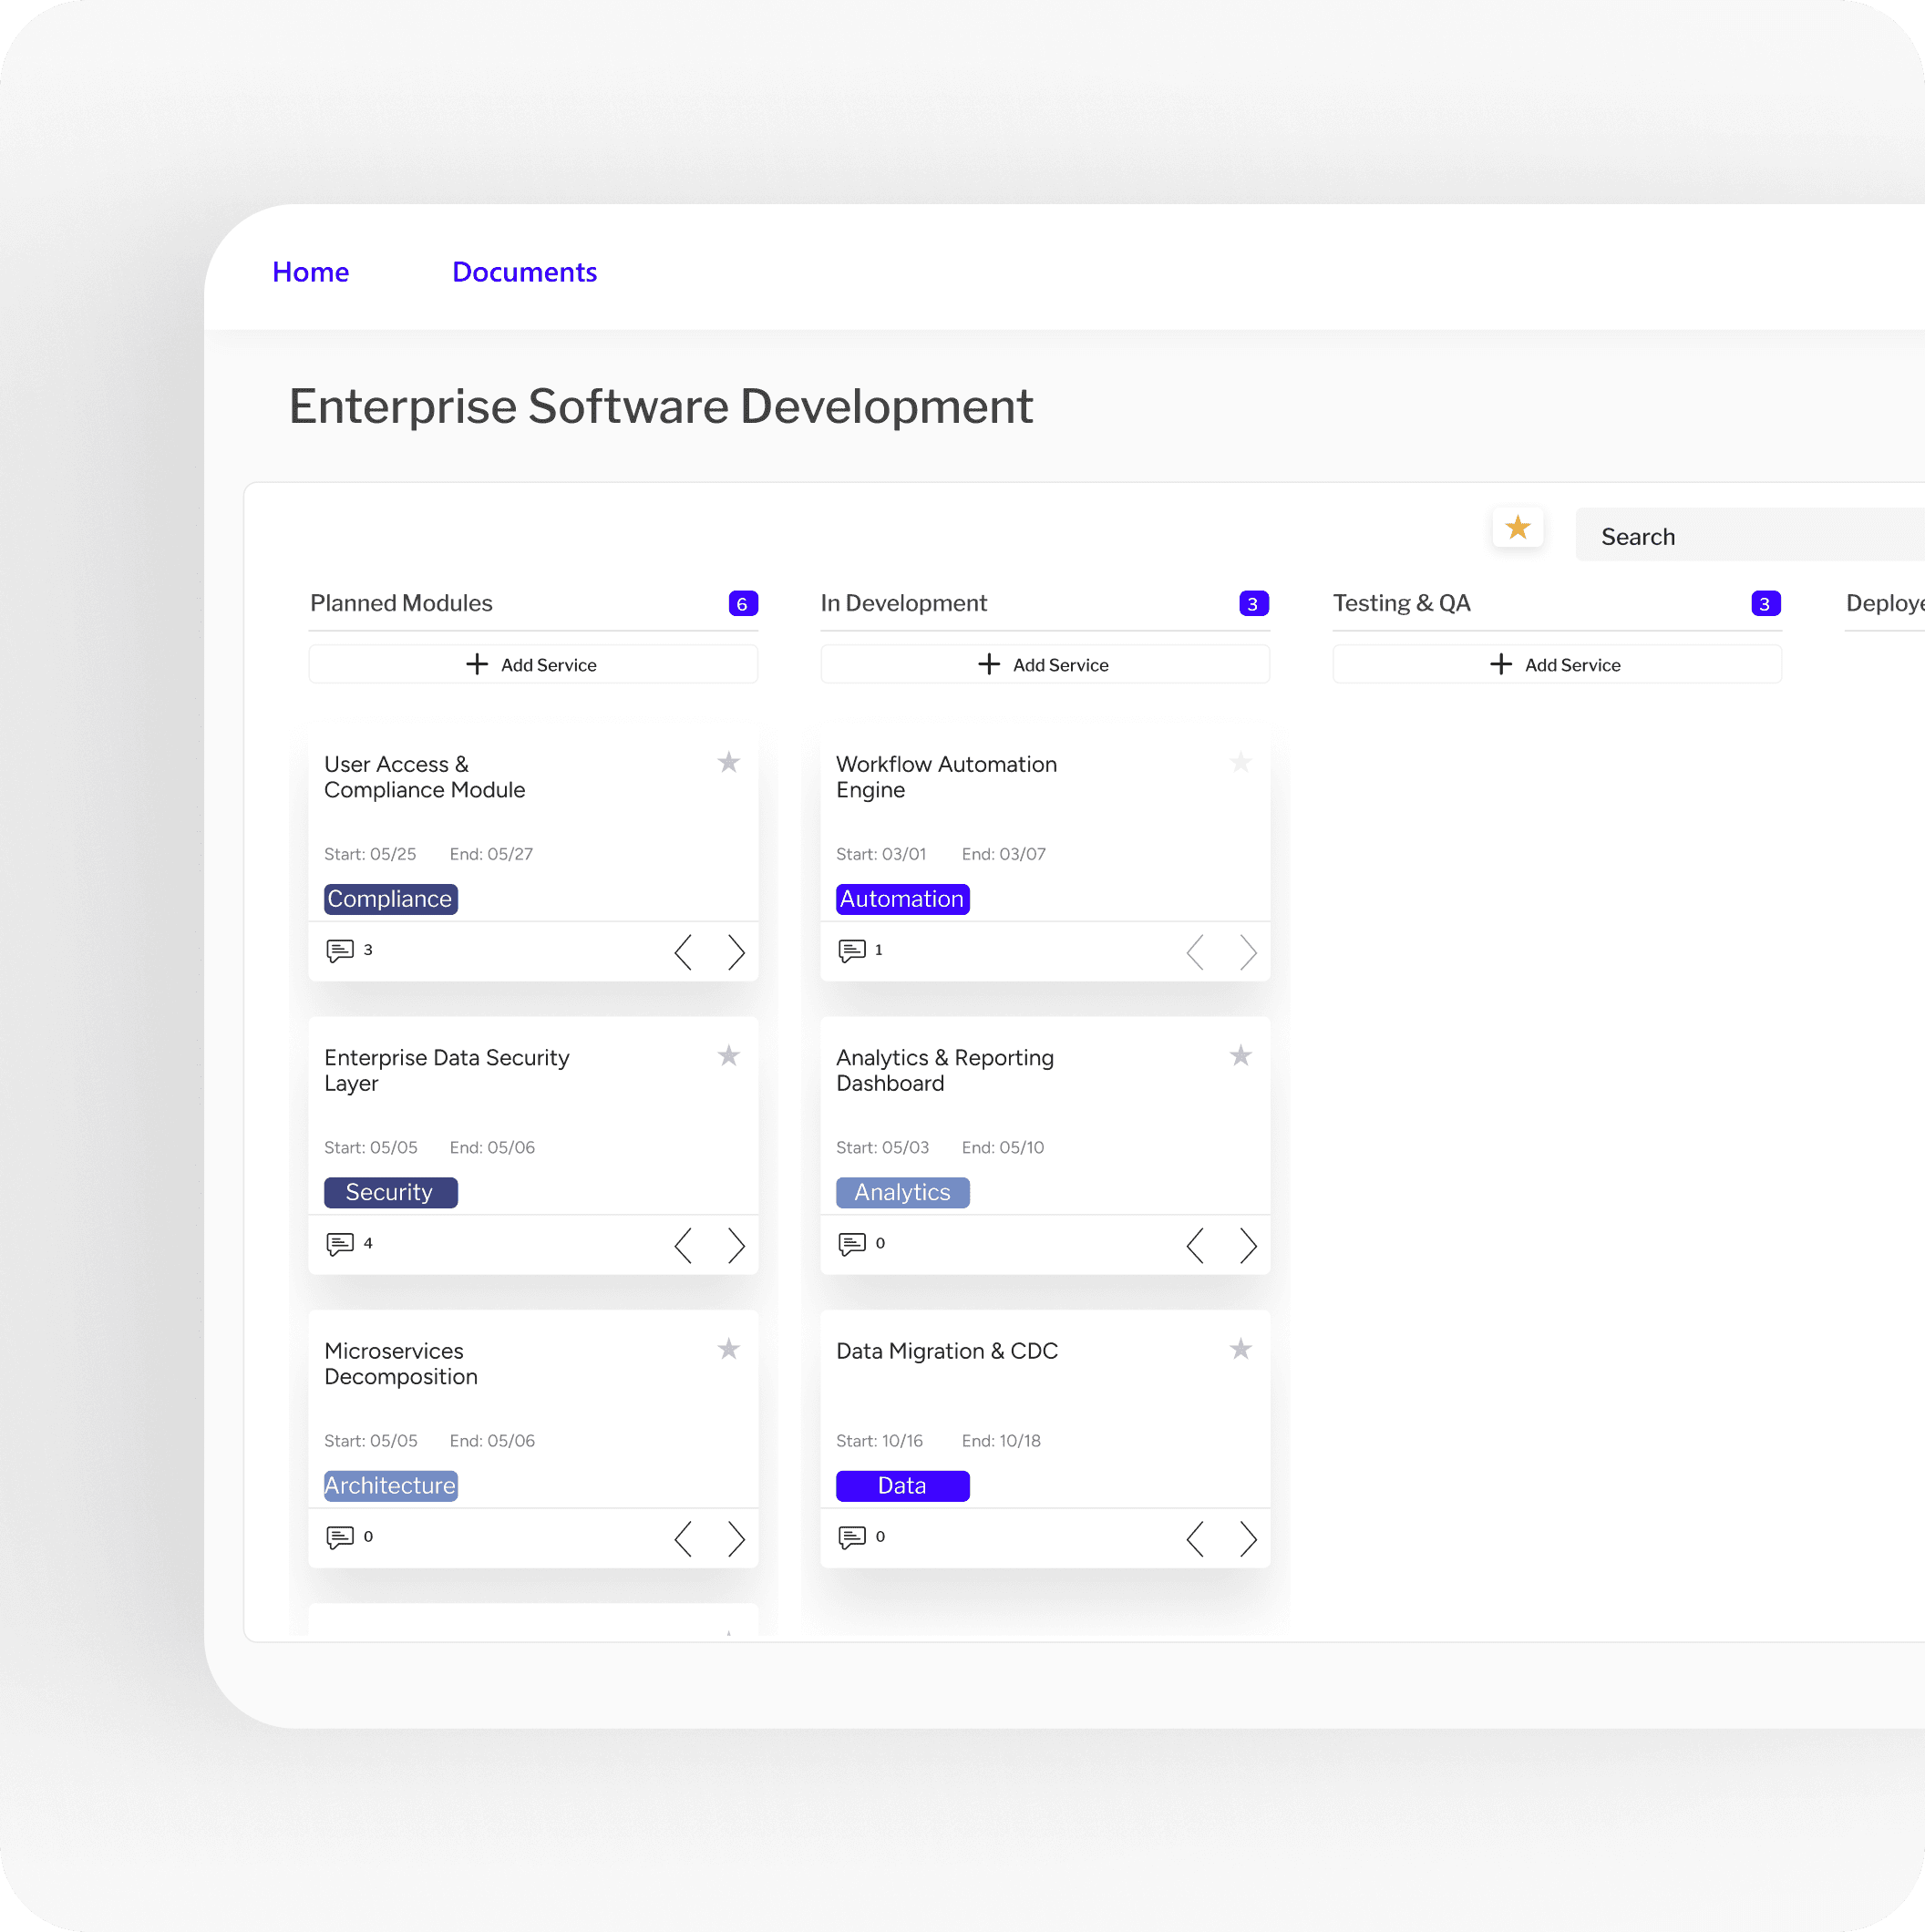This screenshot has width=1925, height=1932.
Task: Open comments on Workflow Automation Engine card
Action: coord(852,950)
